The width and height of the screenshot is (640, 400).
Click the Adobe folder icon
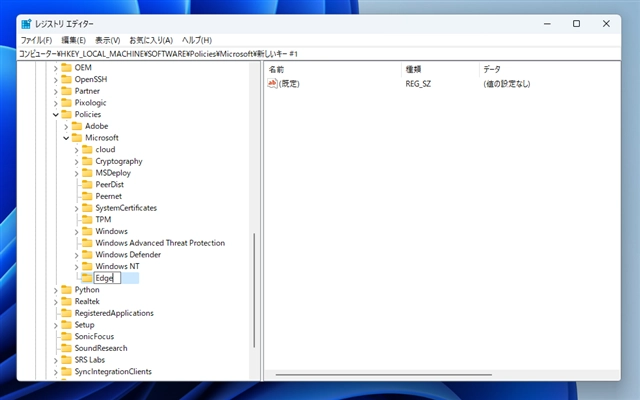(77, 126)
